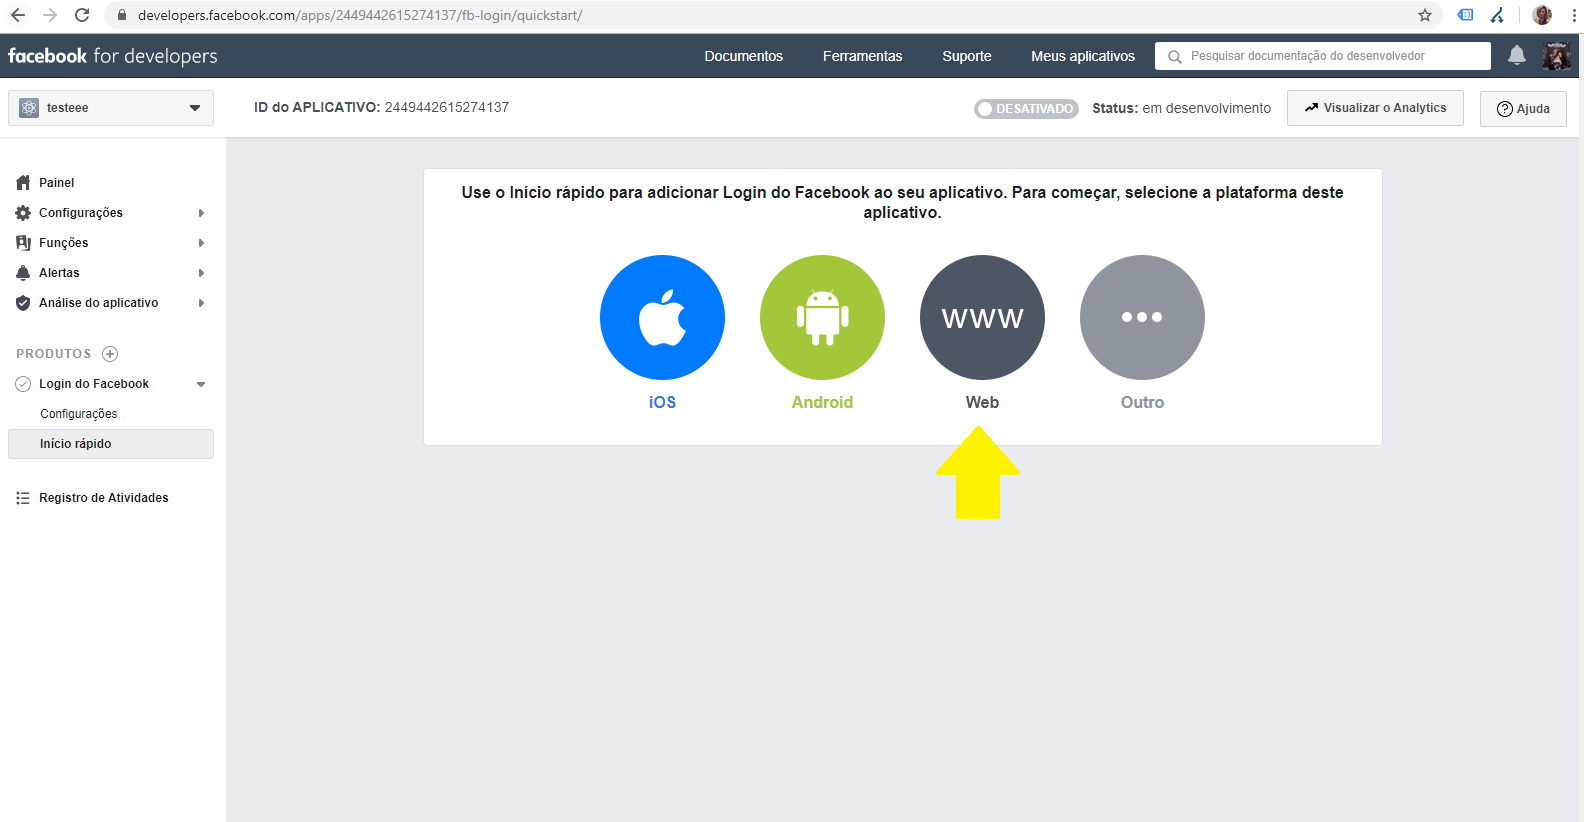Reload the page

click(x=82, y=15)
